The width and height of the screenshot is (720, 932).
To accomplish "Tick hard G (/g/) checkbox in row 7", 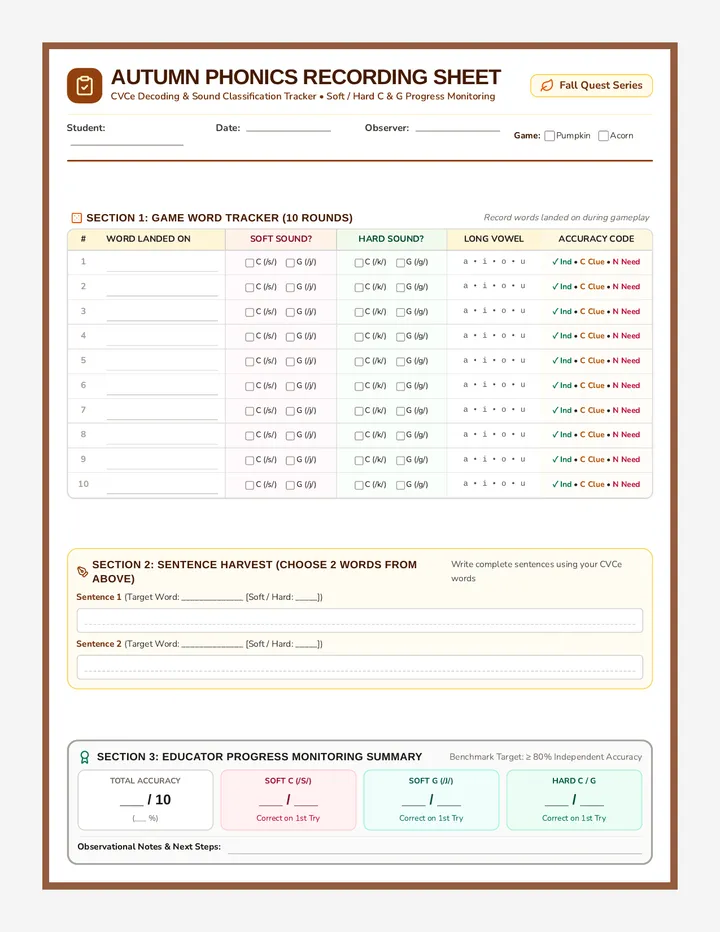I will [x=400, y=411].
